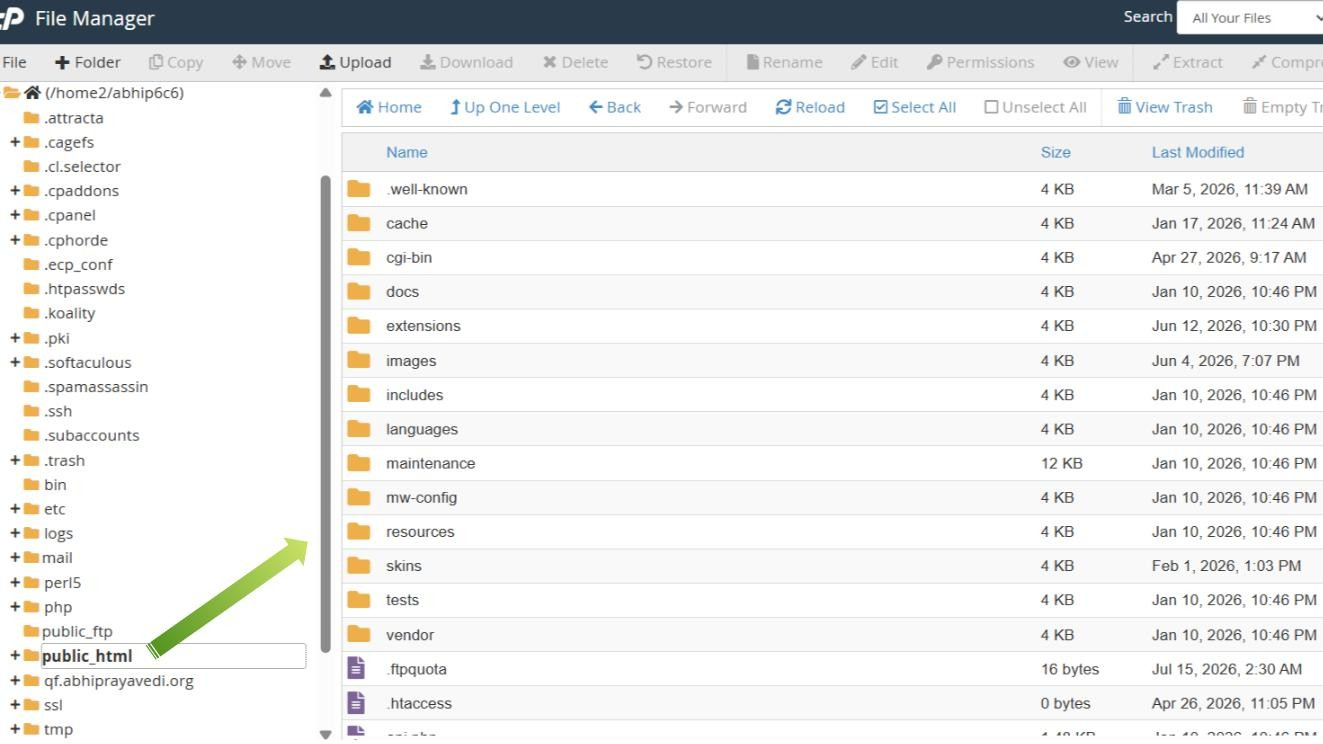This screenshot has height=744, width=1323.
Task: Sort by Name column header
Action: [407, 152]
